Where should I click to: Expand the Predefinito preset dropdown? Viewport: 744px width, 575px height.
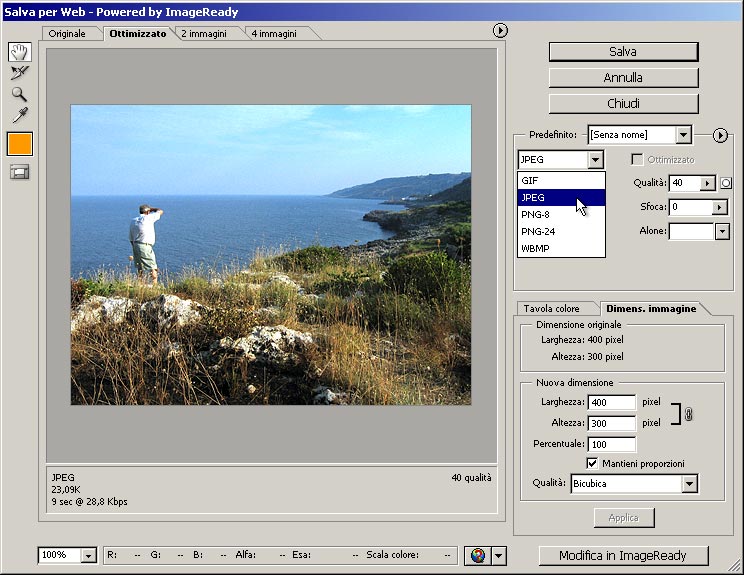point(683,135)
